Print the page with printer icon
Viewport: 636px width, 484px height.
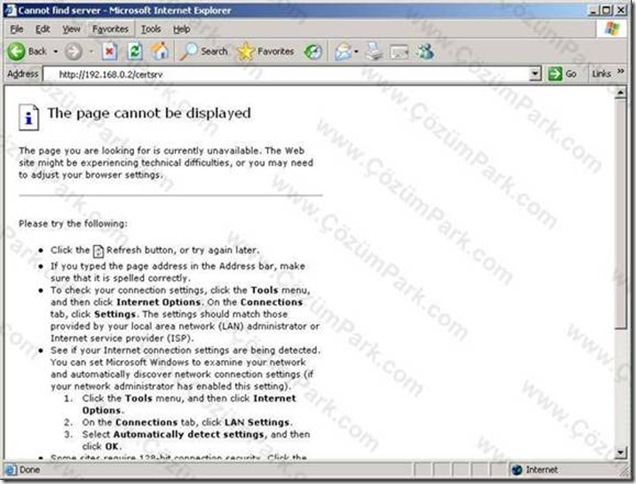(374, 52)
